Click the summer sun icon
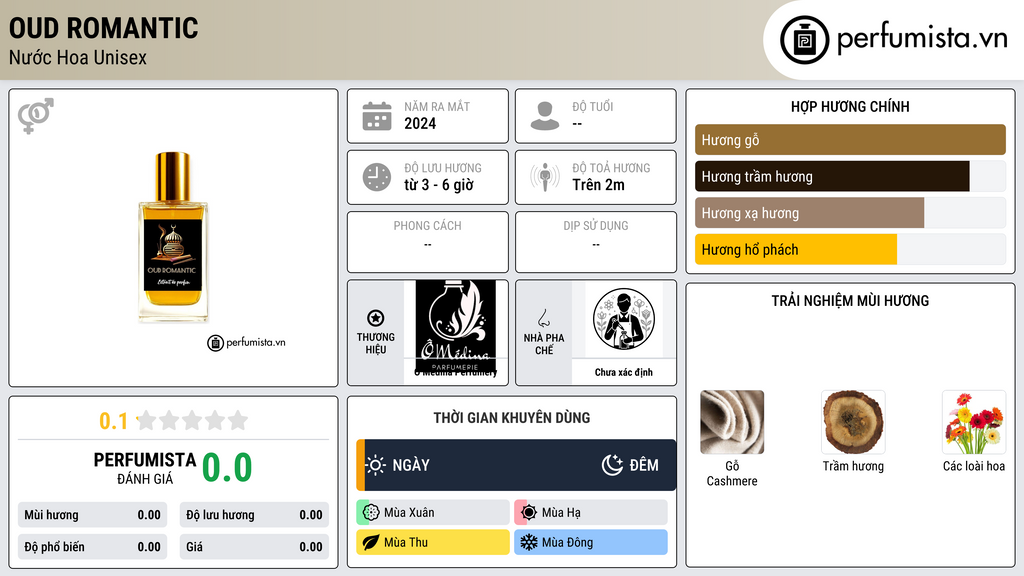Viewport: 1024px width, 576px height. (x=529, y=513)
